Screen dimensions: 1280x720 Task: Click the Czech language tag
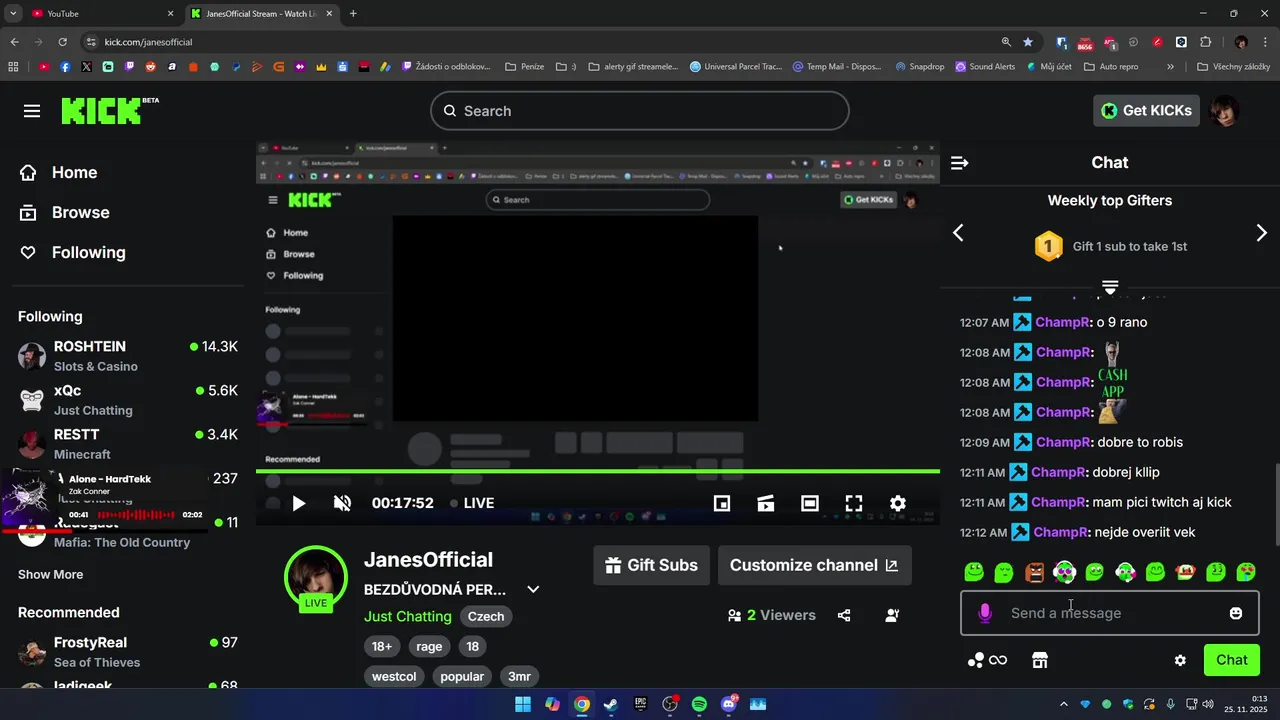(486, 616)
